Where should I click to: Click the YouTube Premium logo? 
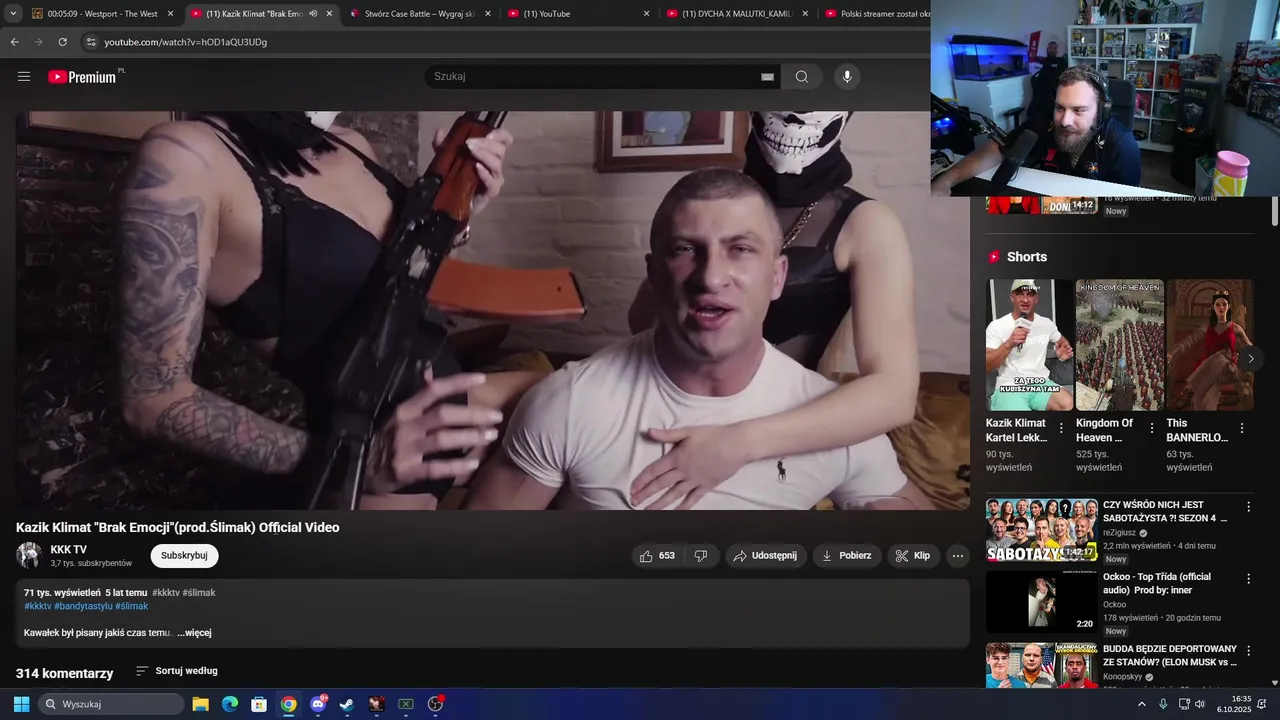pos(84,77)
